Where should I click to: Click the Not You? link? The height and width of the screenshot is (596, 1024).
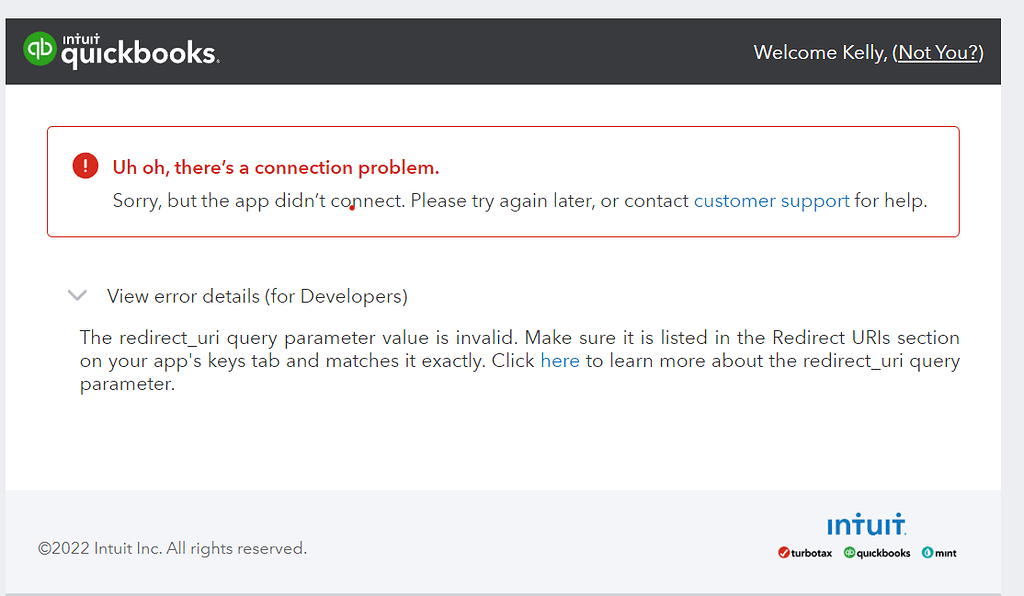point(938,52)
